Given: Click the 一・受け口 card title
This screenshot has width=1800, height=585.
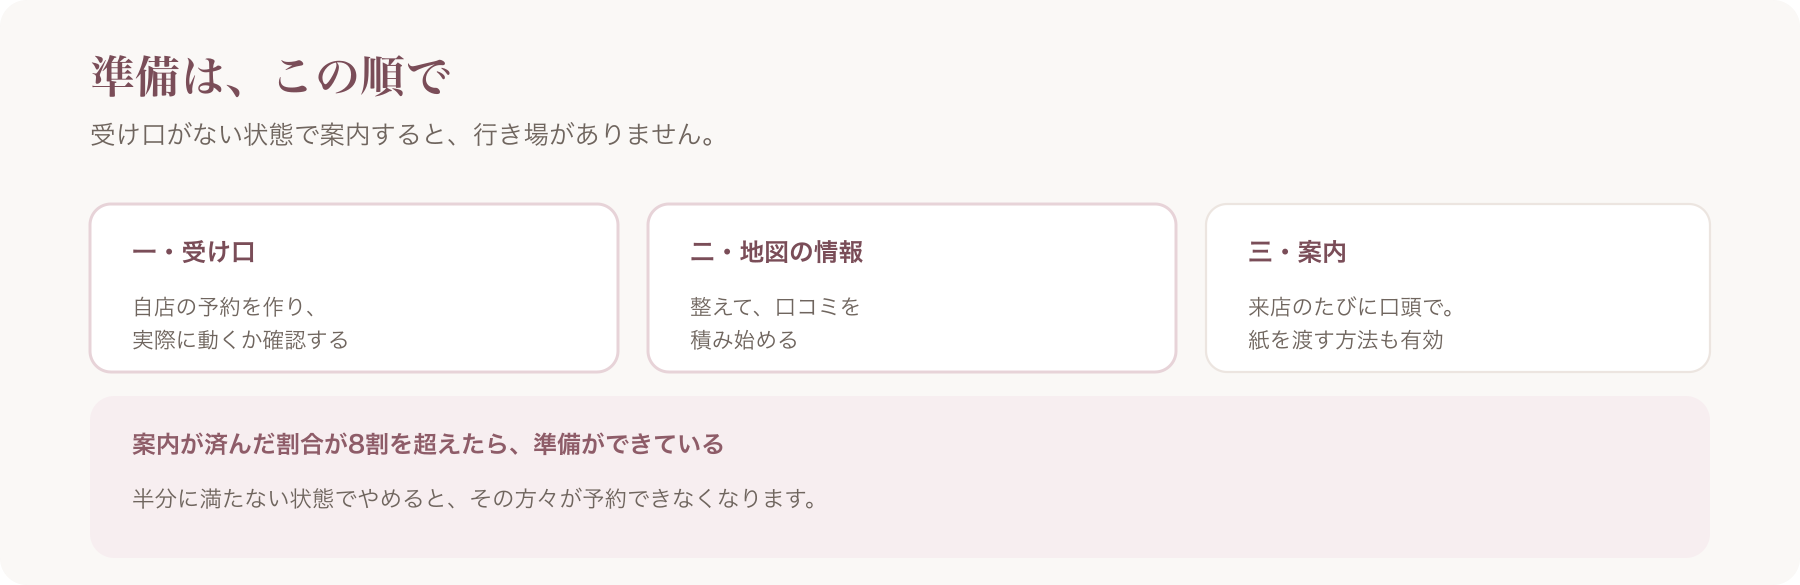Looking at the screenshot, I should coord(194,252).
